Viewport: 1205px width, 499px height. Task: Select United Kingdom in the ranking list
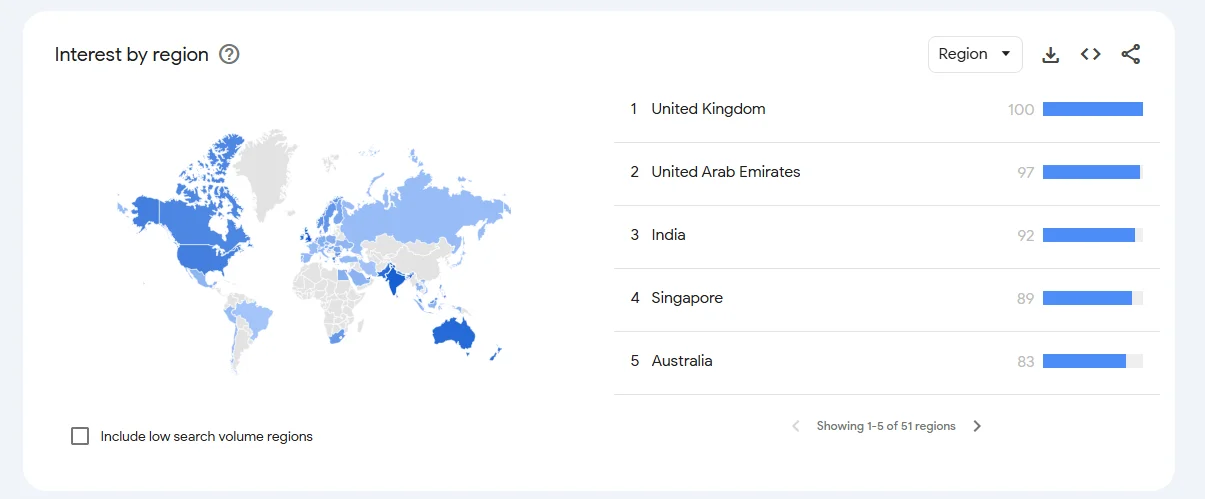click(x=708, y=109)
